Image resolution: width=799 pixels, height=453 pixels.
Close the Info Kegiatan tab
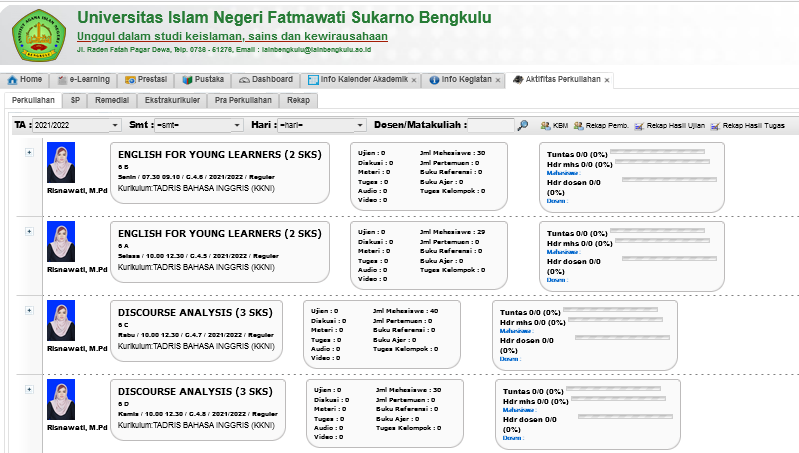pos(498,80)
